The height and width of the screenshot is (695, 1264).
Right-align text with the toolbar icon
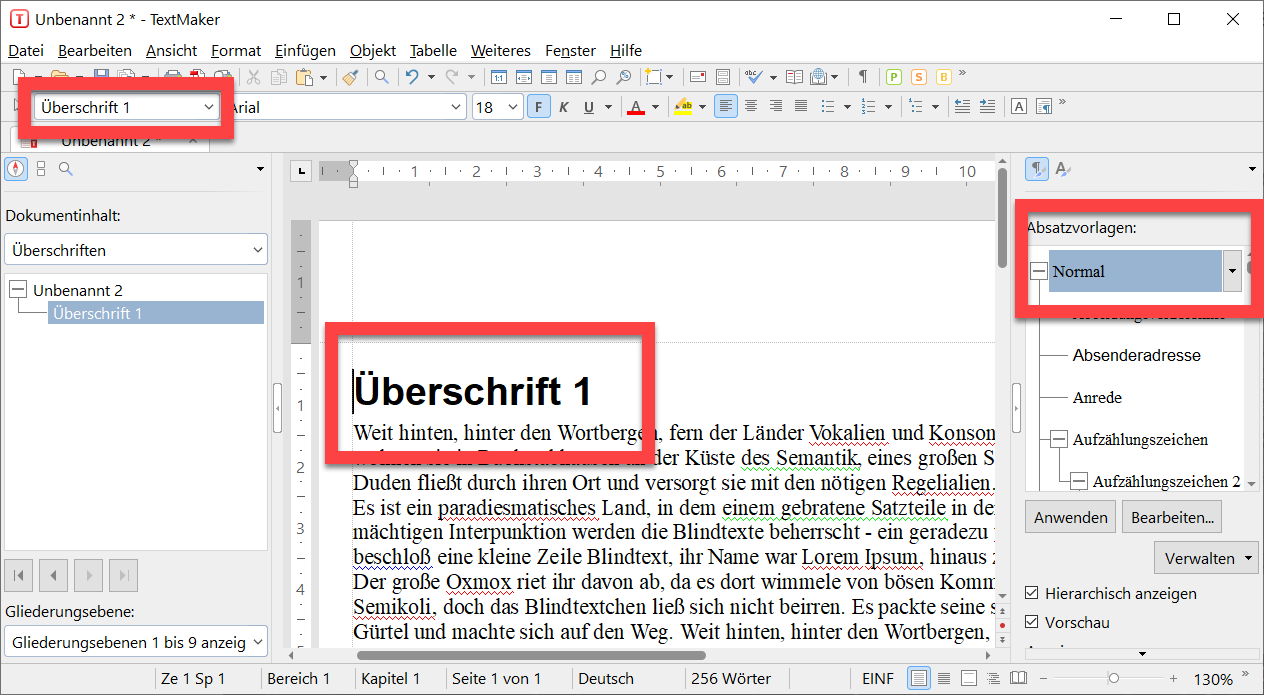pyautogui.click(x=776, y=106)
